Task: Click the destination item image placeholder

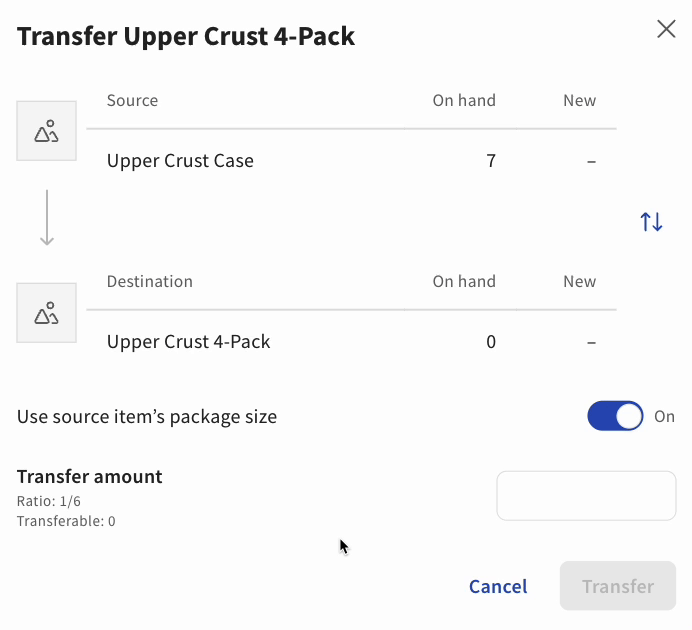Action: coord(47,313)
